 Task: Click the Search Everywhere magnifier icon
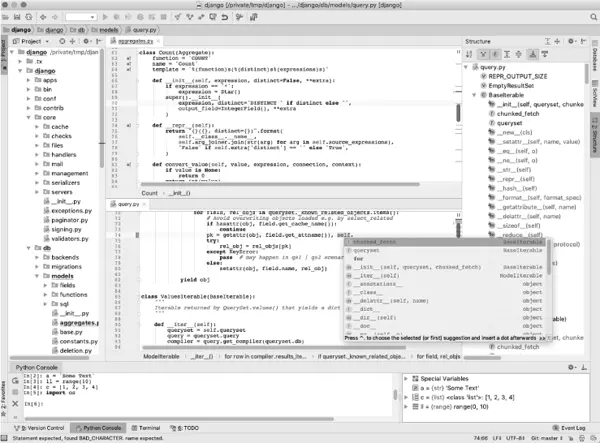point(593,17)
